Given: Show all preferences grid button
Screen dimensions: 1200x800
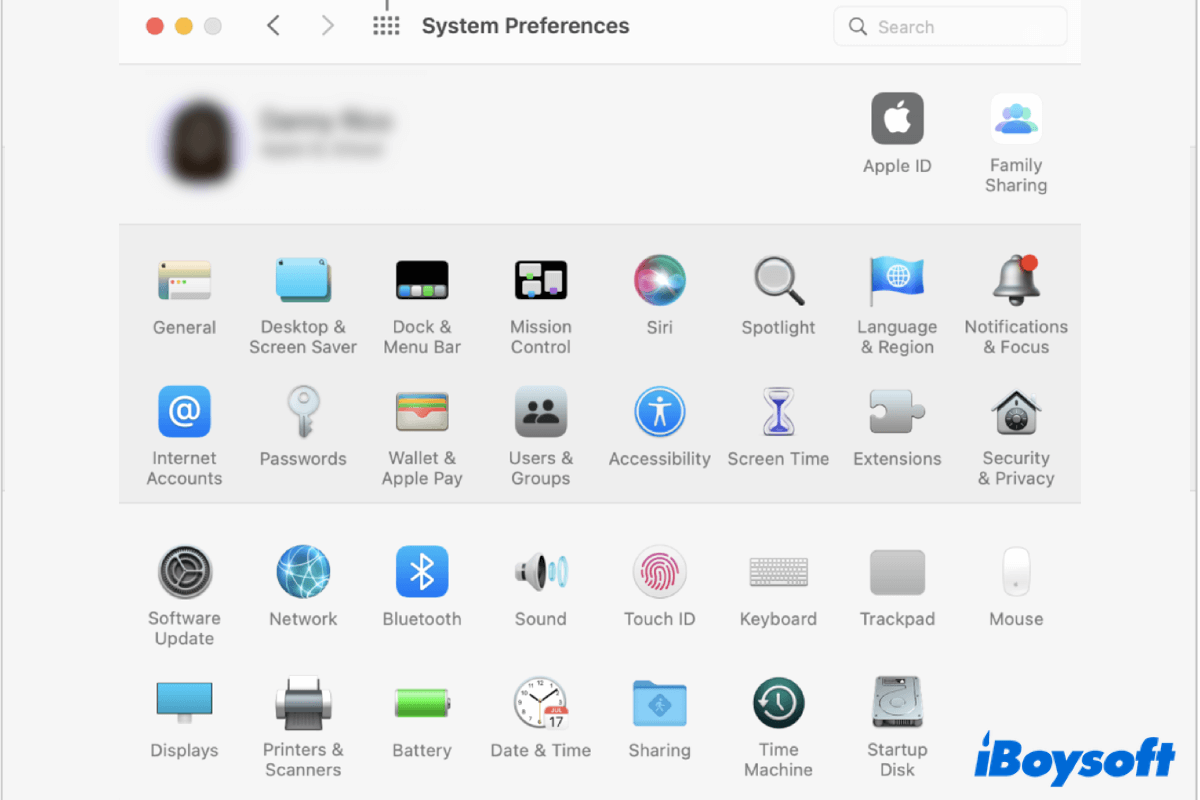Looking at the screenshot, I should pos(386,26).
